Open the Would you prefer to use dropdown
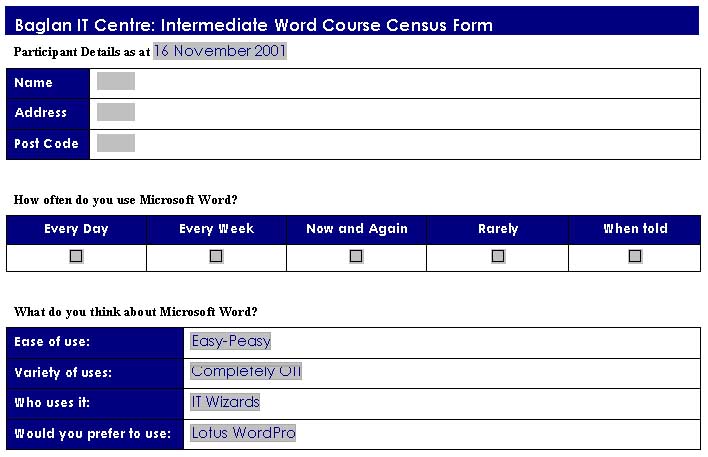 pyautogui.click(x=243, y=433)
